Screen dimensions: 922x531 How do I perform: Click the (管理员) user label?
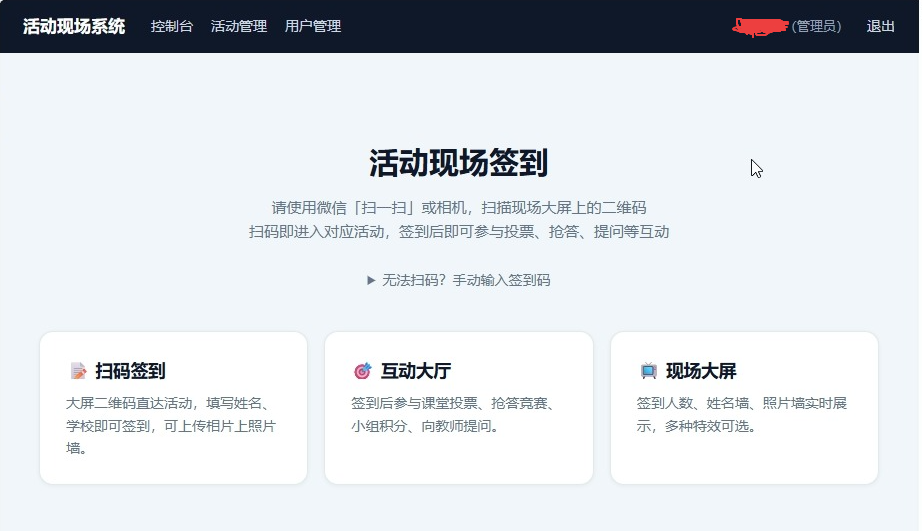pos(817,26)
